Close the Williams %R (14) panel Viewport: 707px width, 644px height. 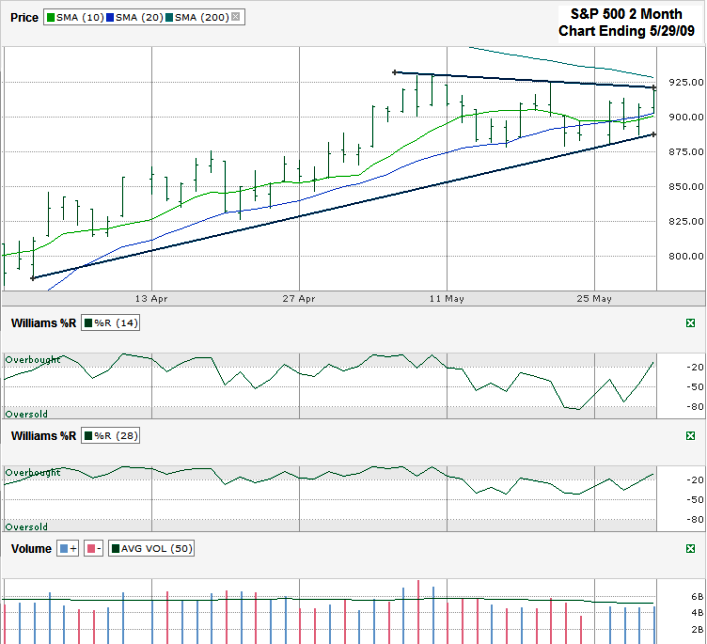[x=690, y=323]
